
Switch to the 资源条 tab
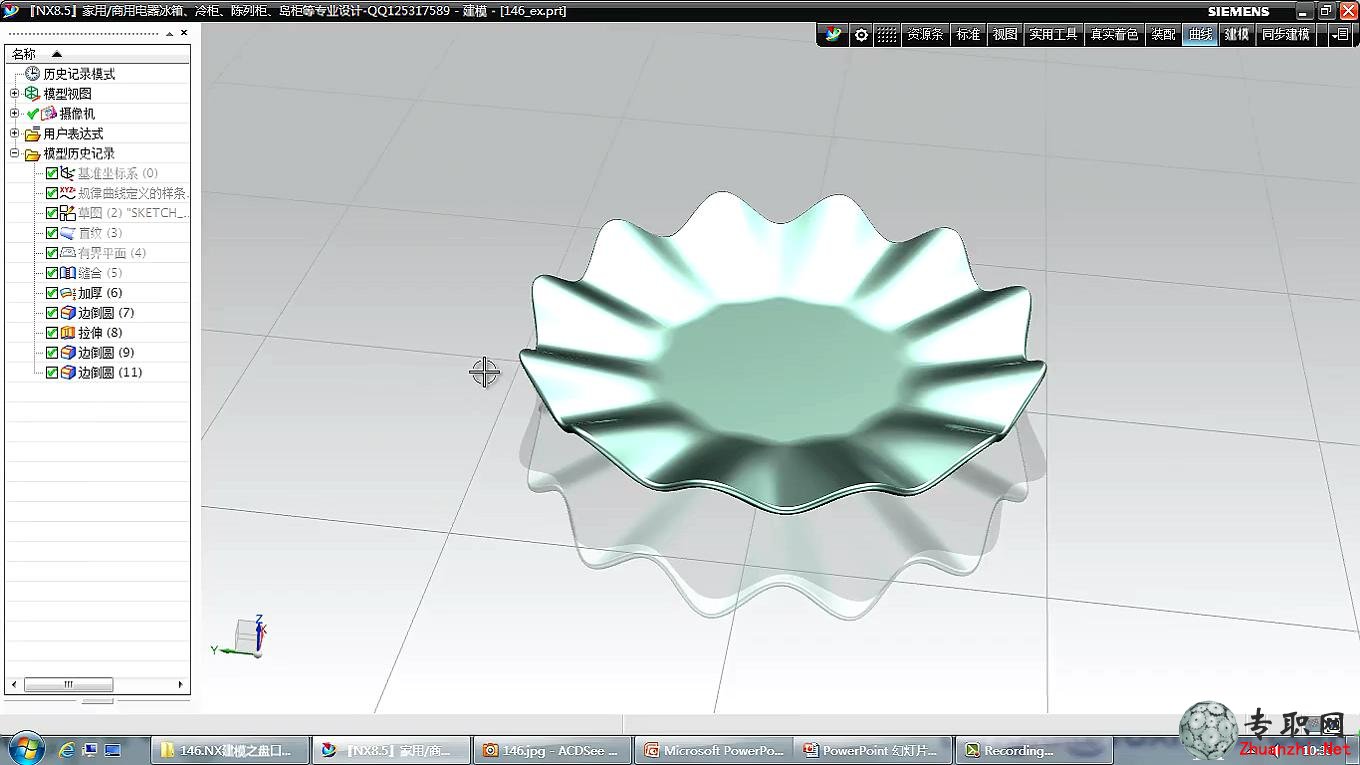(925, 34)
